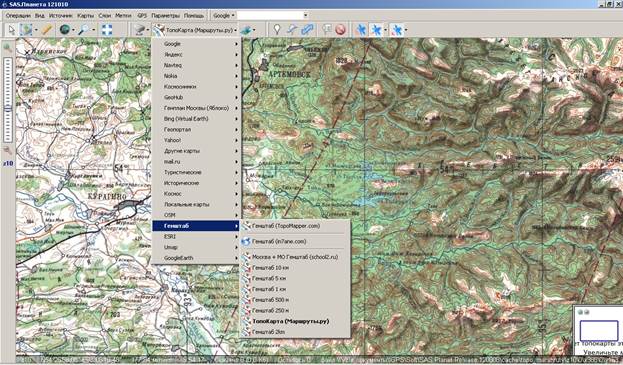Activate the area selection tool icon
Viewport: 623px width, 365px height.
[26, 30]
